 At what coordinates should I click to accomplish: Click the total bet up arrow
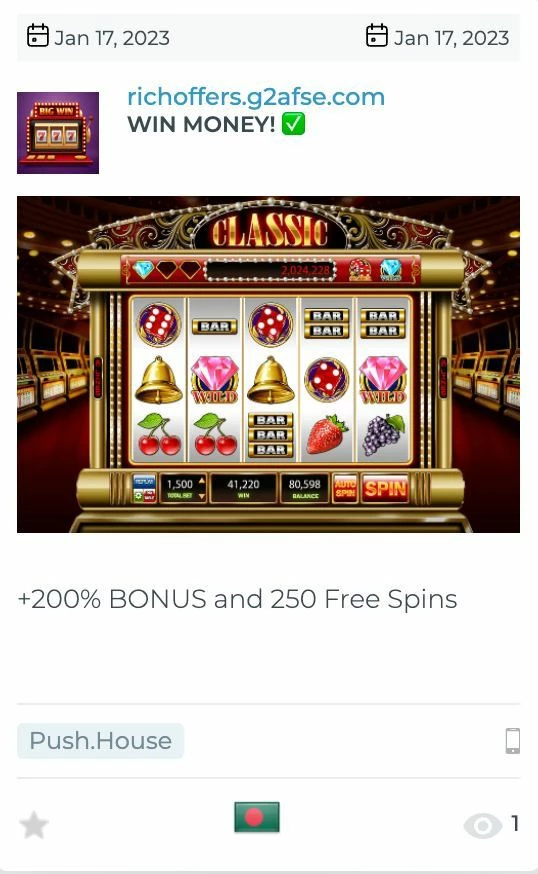point(202,480)
